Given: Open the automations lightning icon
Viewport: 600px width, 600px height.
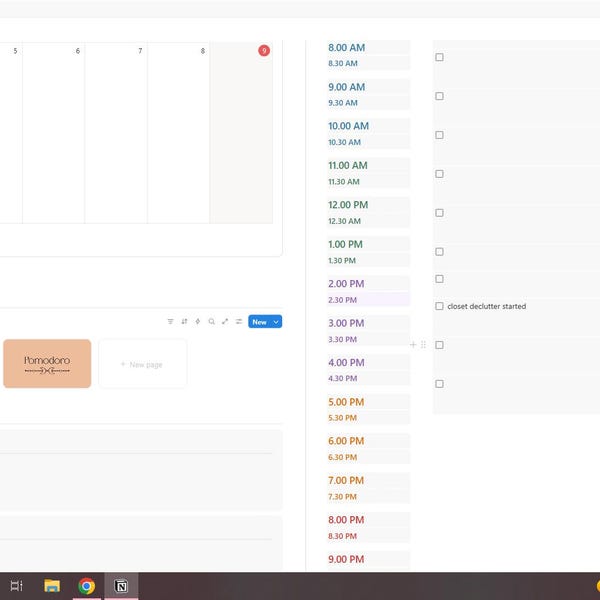Looking at the screenshot, I should (198, 321).
